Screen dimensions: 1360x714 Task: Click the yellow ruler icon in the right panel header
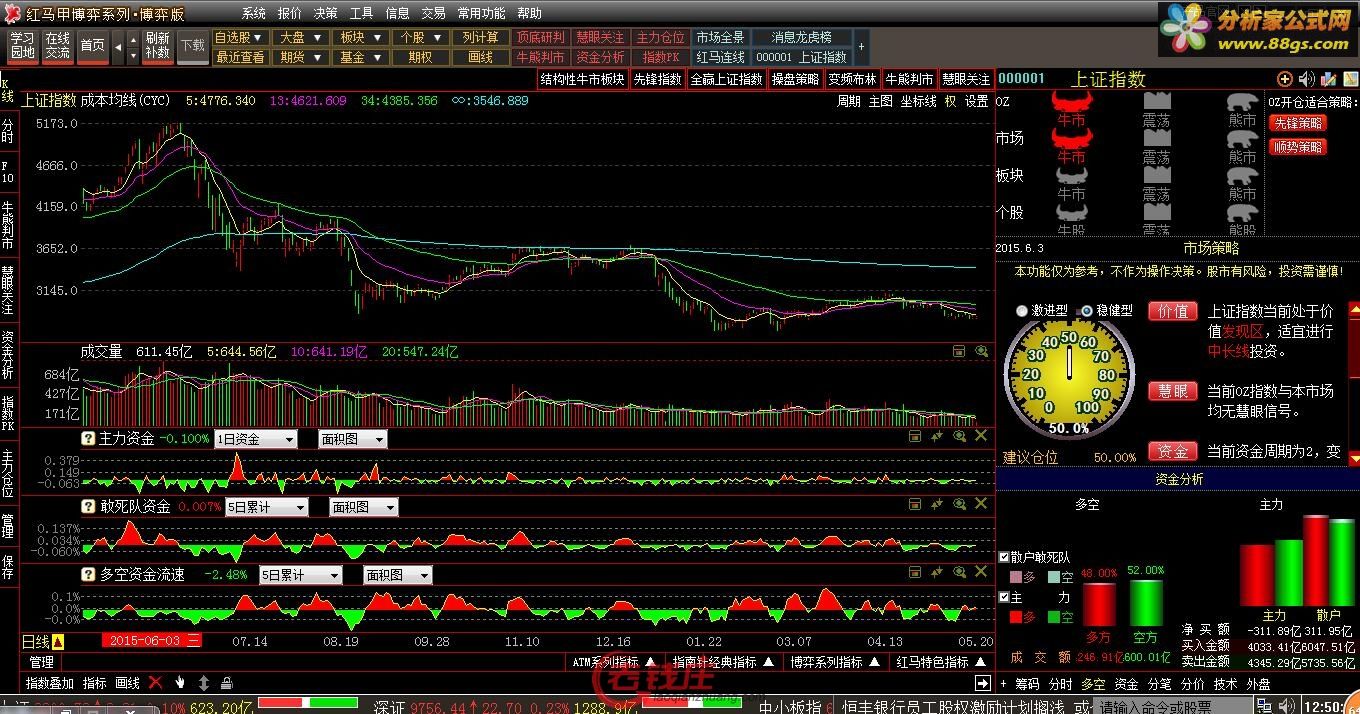[1349, 79]
